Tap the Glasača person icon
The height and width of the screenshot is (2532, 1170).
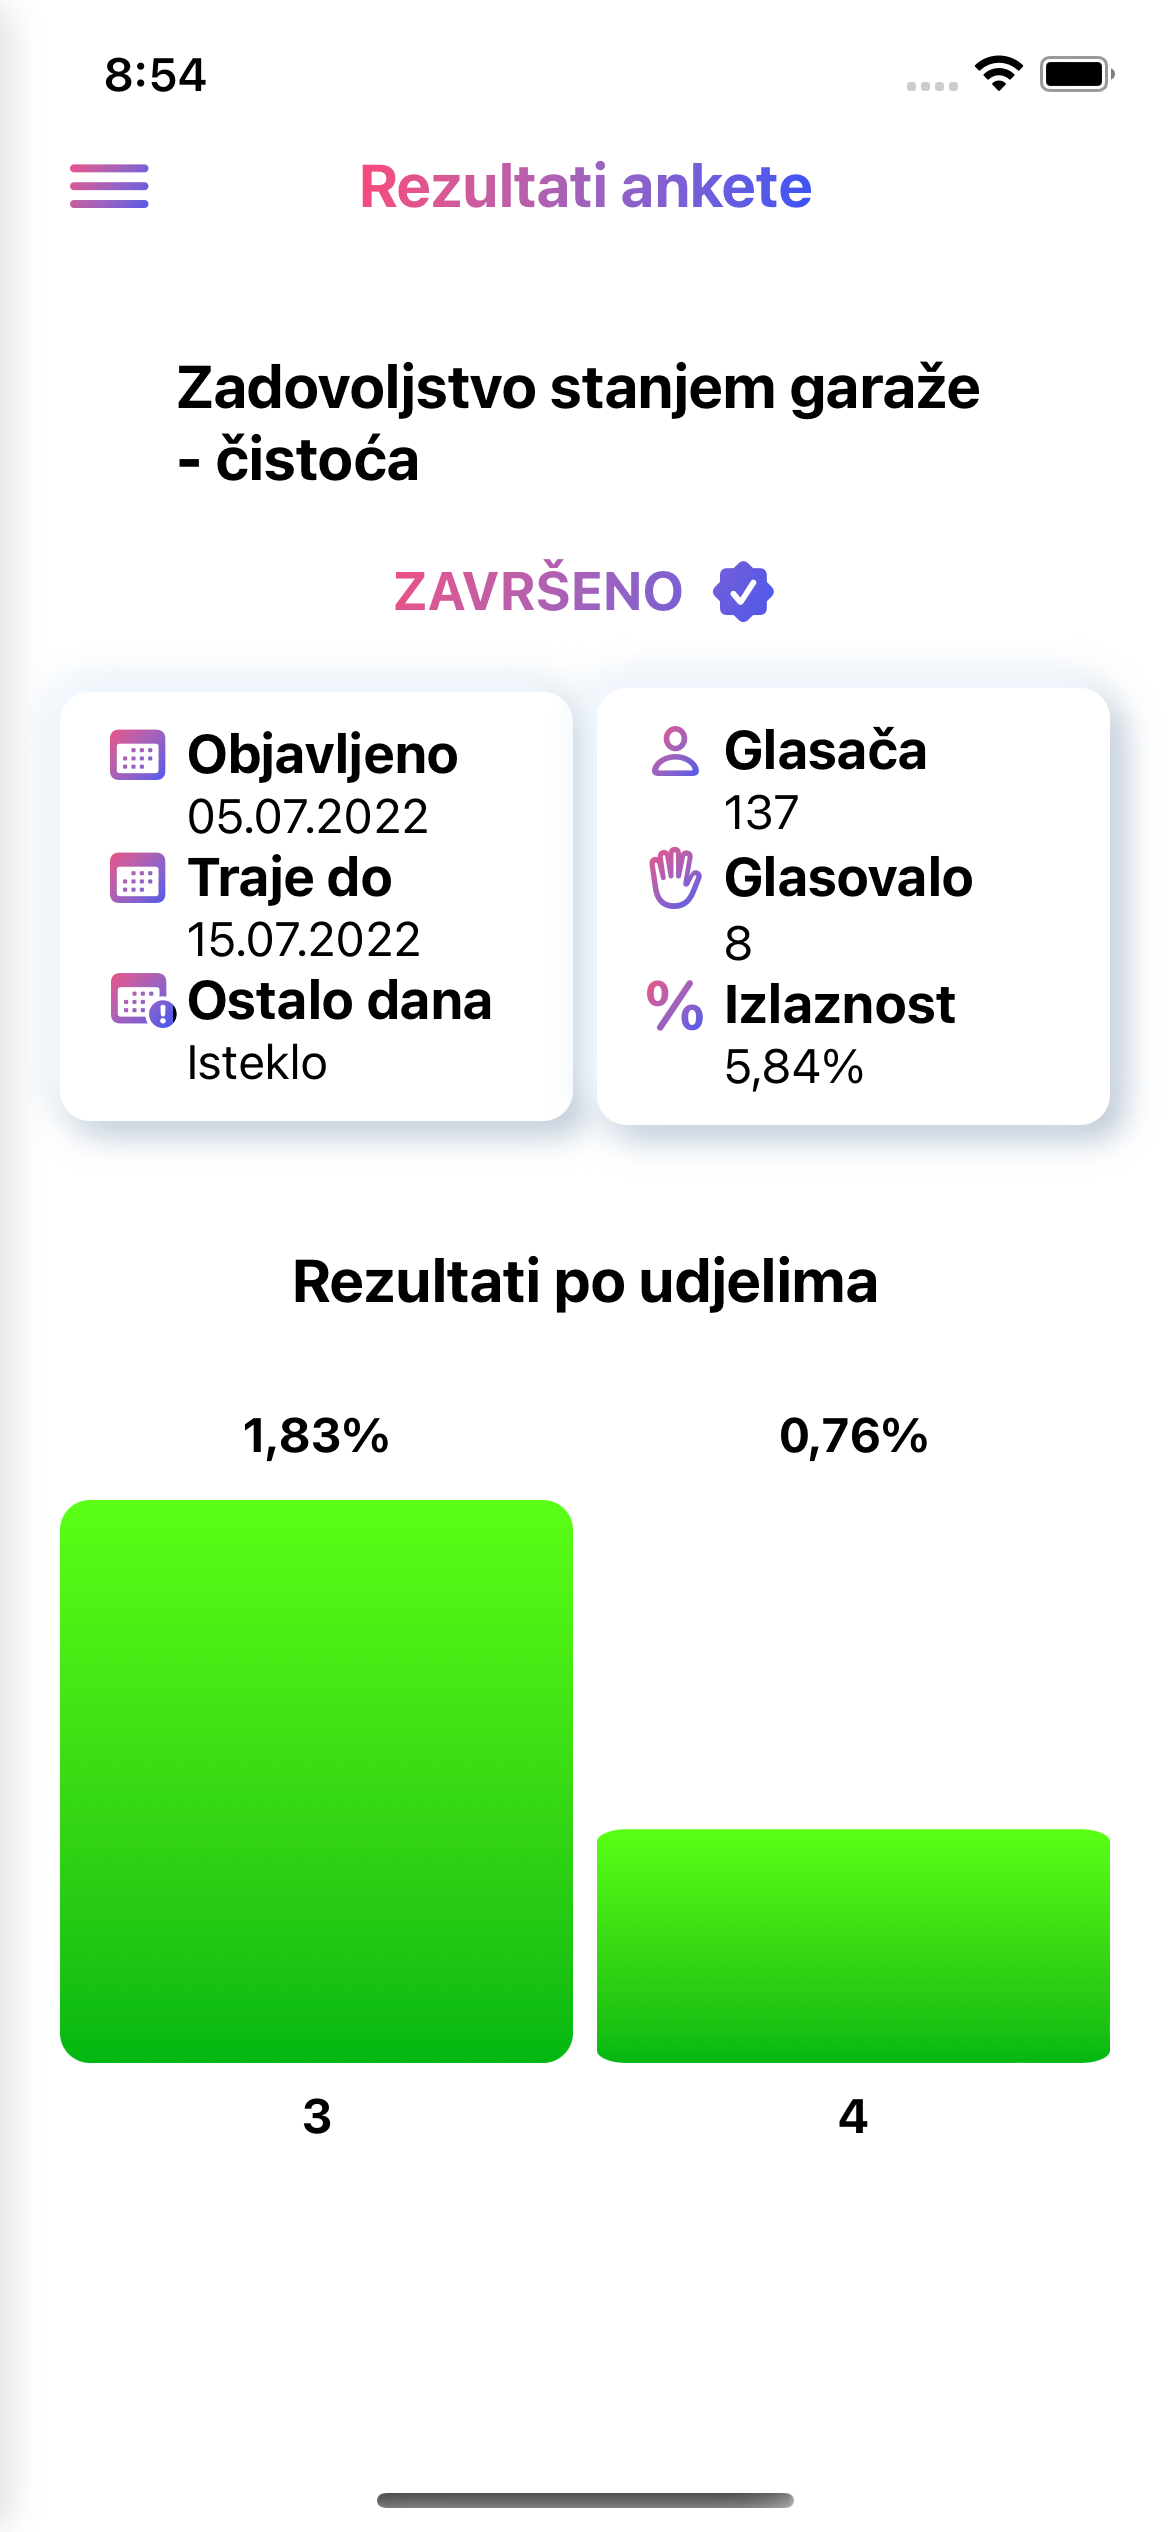[675, 752]
